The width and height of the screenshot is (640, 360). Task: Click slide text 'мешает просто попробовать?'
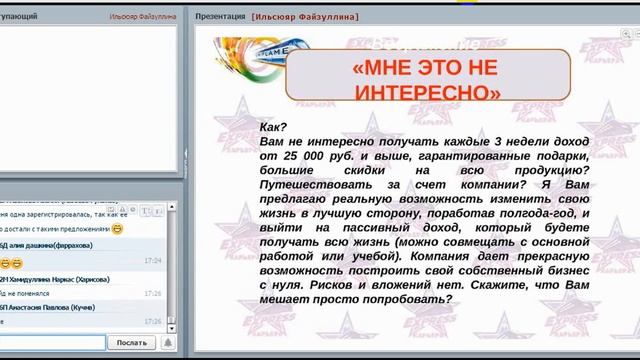(356, 299)
